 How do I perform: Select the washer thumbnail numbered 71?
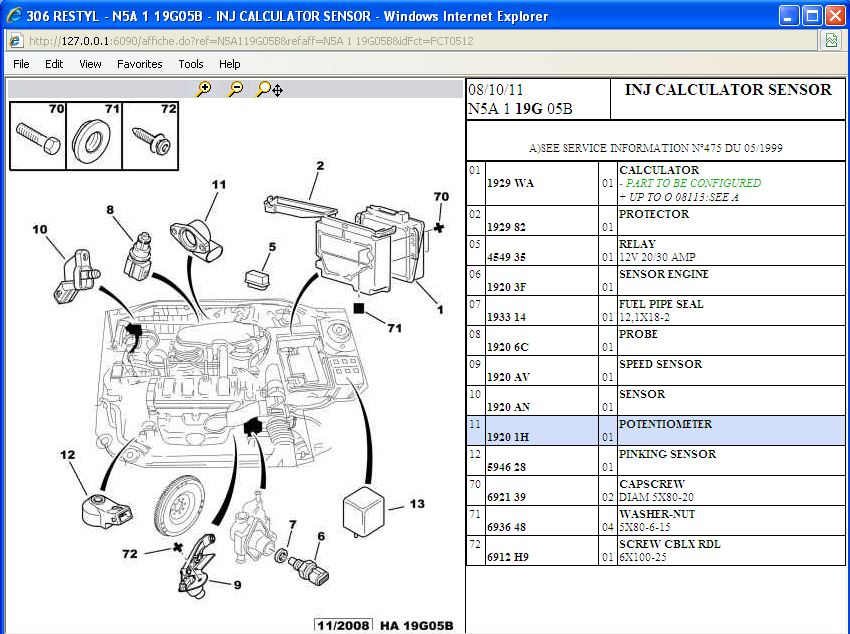(94, 136)
